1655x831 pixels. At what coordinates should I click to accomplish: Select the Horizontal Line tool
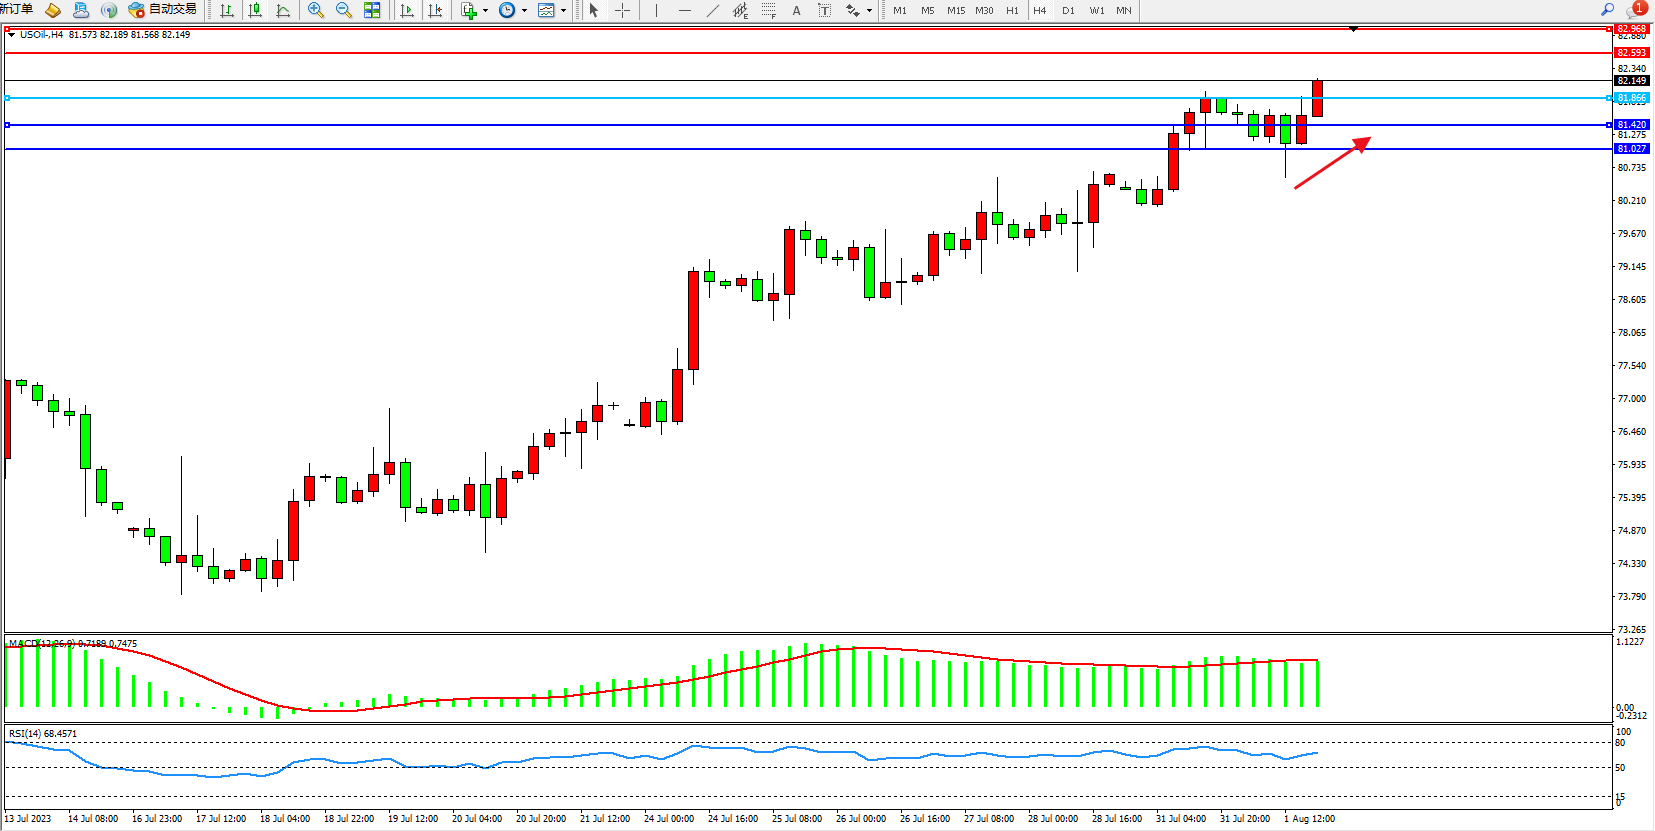(684, 10)
